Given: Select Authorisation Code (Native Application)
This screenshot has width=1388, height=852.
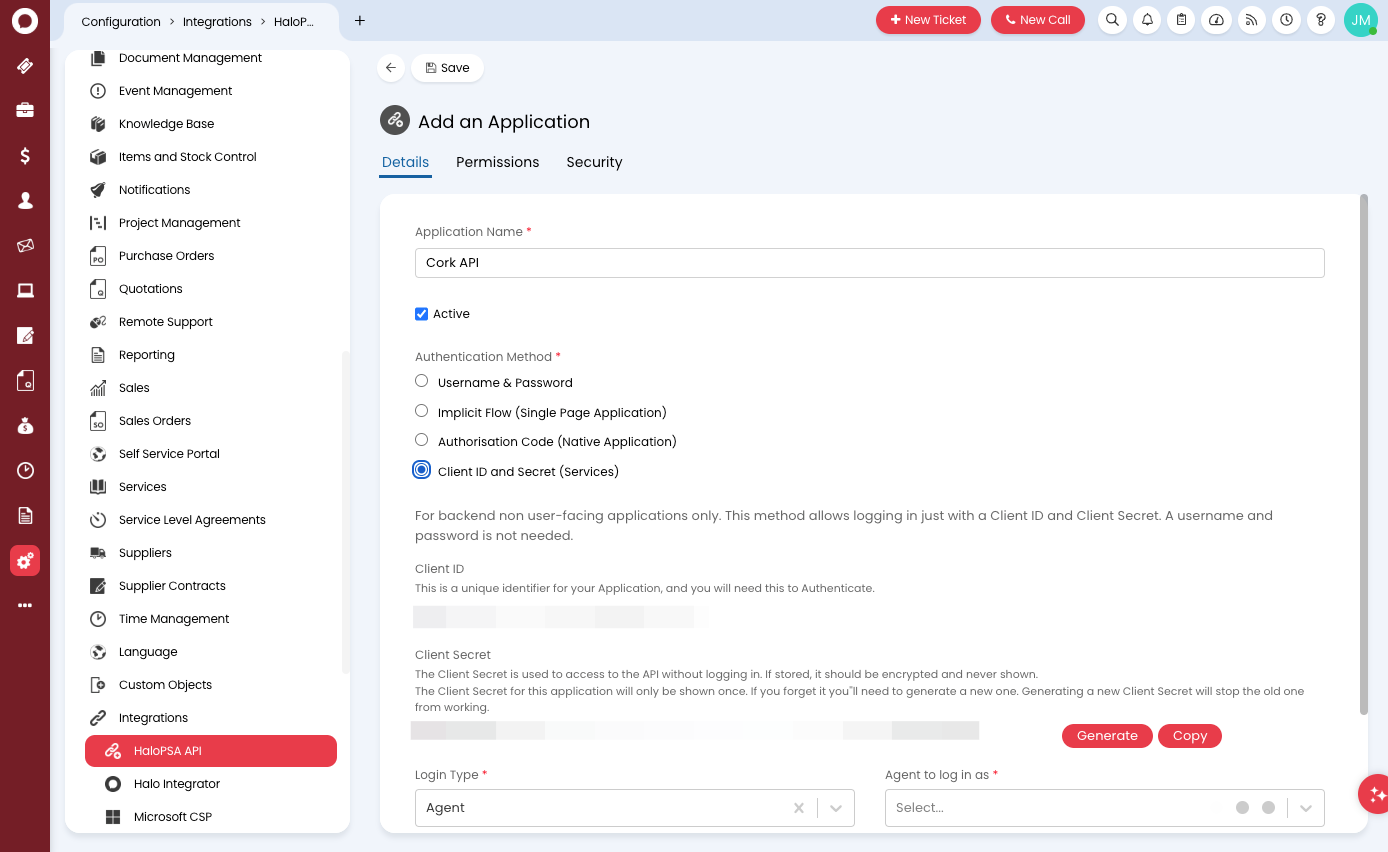Looking at the screenshot, I should click(421, 440).
